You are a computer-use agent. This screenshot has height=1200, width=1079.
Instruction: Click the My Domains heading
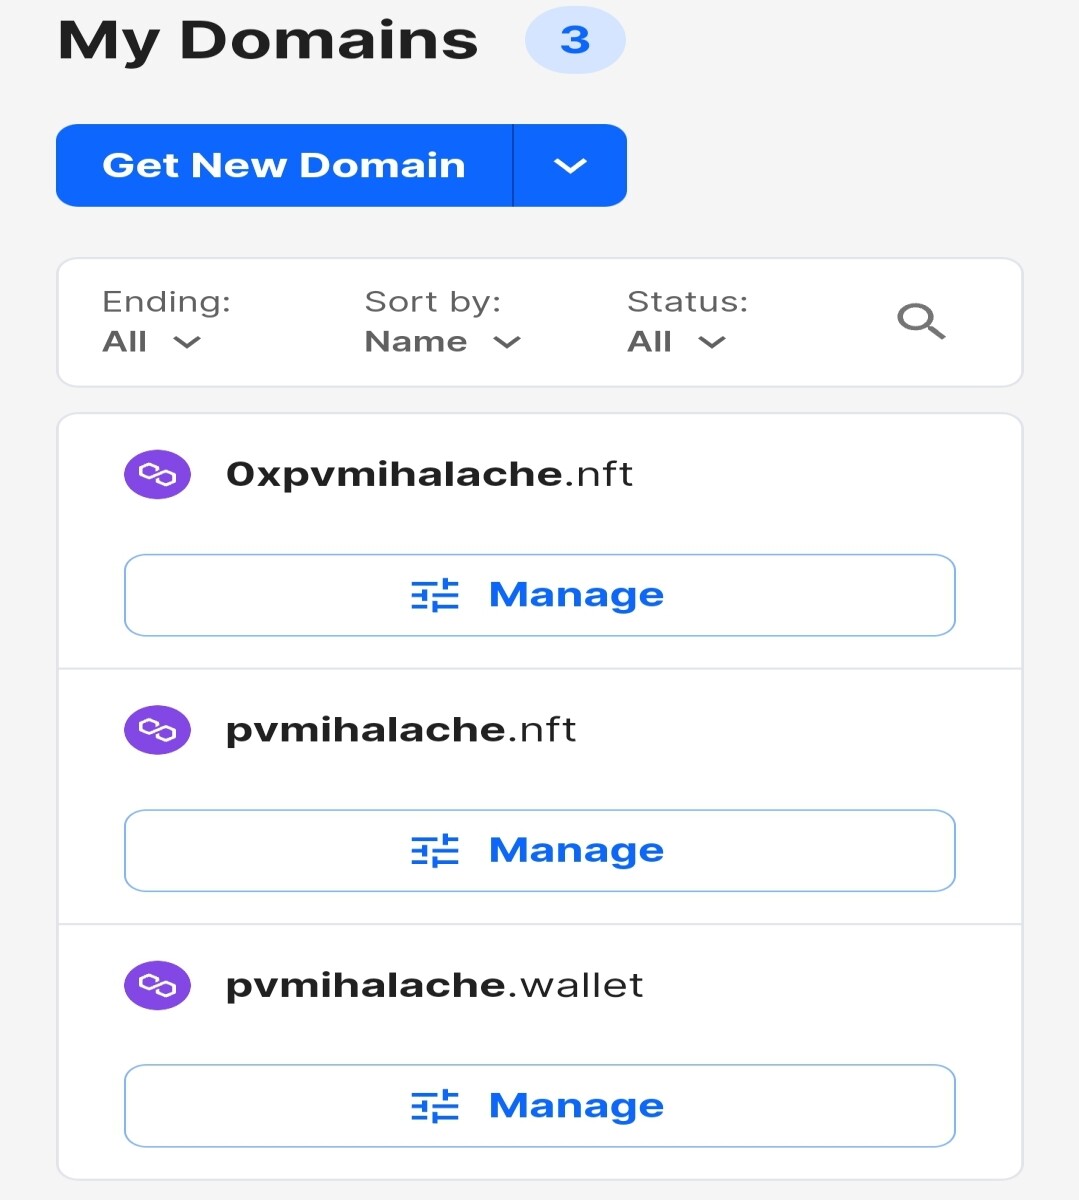pyautogui.click(x=268, y=41)
